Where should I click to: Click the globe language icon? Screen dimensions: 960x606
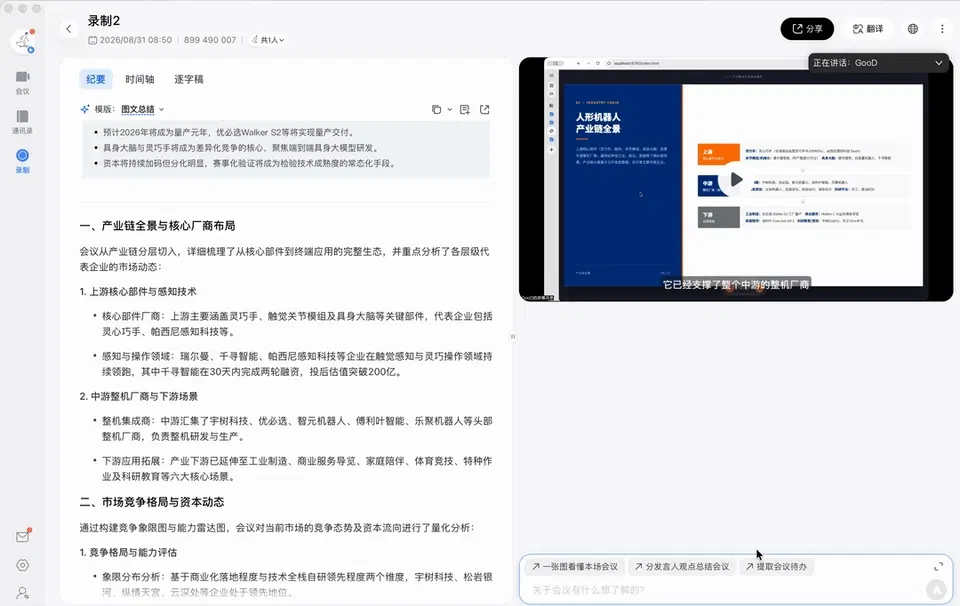point(913,29)
